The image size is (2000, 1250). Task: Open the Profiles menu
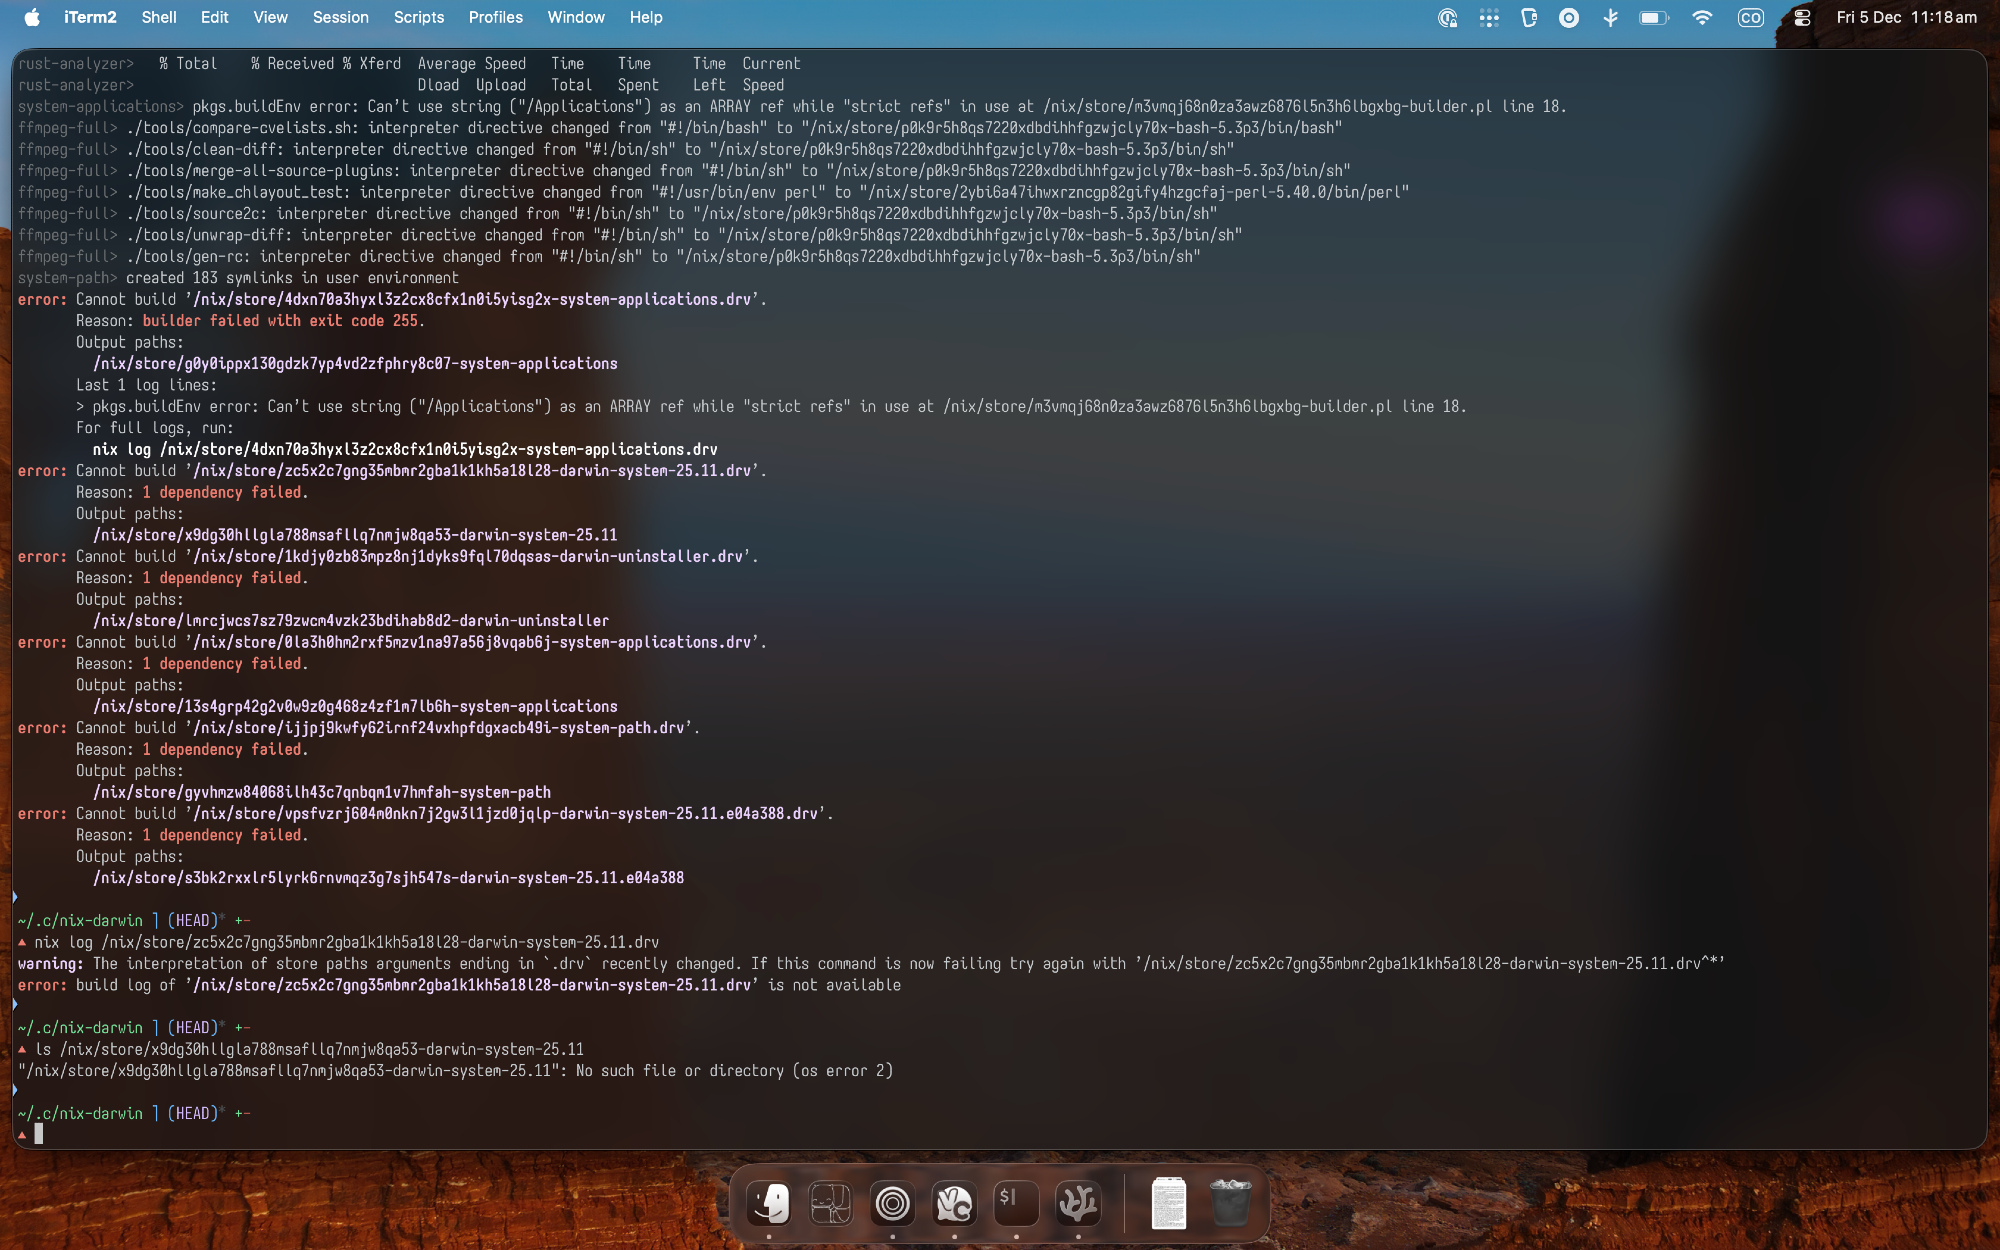495,17
